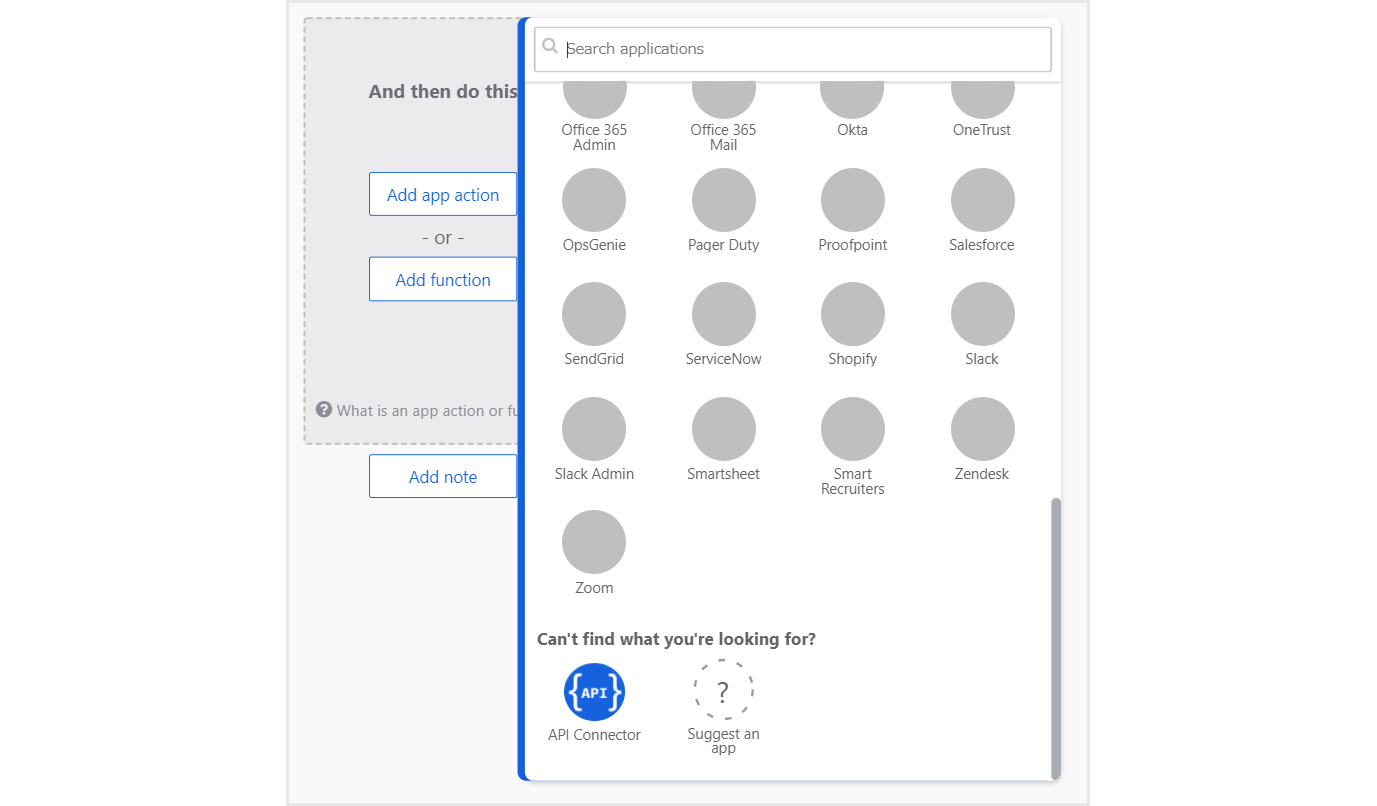
Task: Select the Office 365 Mail application
Action: click(x=723, y=100)
